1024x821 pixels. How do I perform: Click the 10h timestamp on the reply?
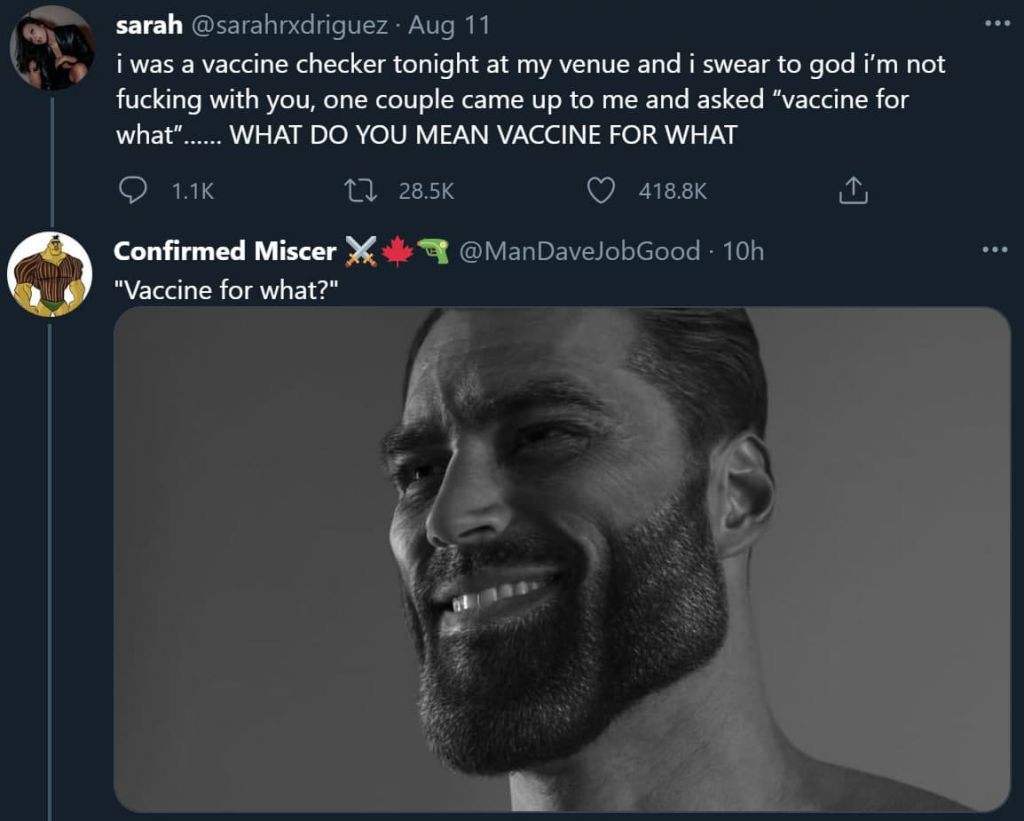(743, 251)
